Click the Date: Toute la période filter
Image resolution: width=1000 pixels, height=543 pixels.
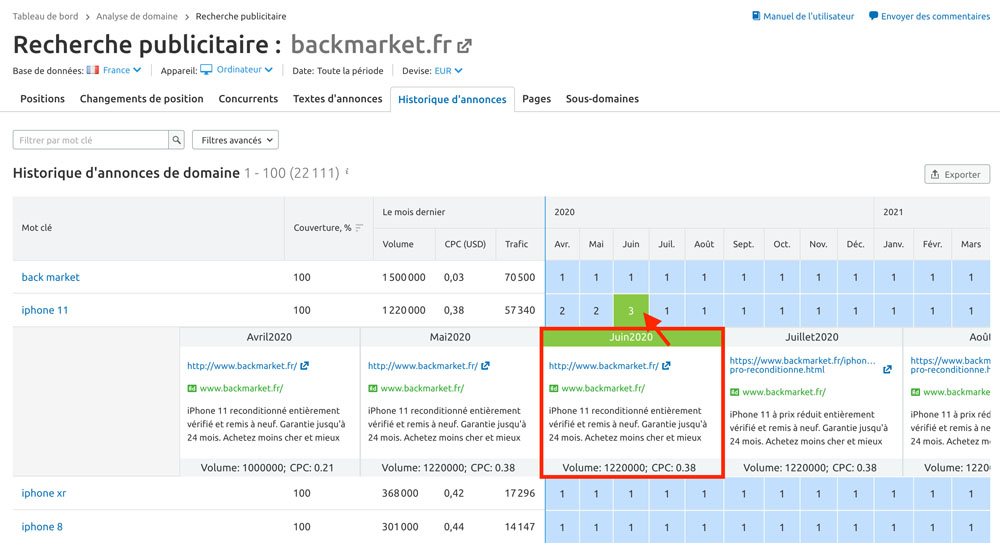click(x=337, y=71)
